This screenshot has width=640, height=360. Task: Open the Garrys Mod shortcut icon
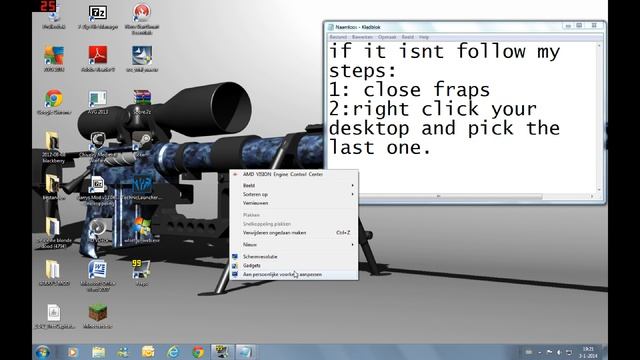point(98,190)
